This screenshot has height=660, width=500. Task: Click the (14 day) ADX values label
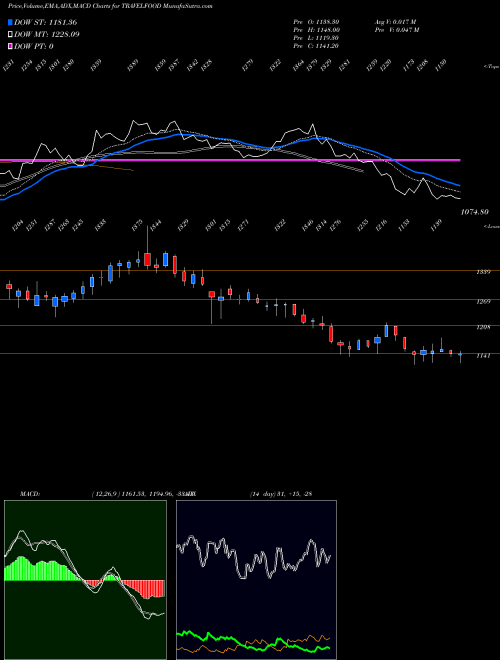[281, 493]
